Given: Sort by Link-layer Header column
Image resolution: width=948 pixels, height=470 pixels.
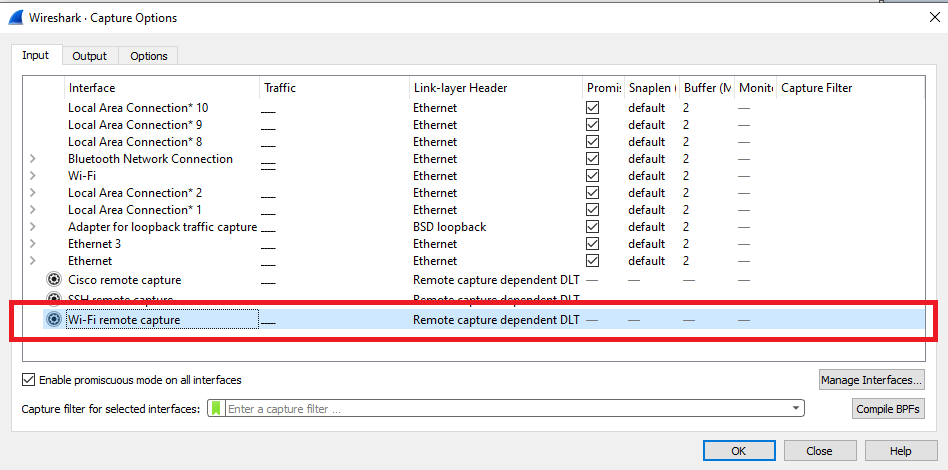Looking at the screenshot, I should (x=496, y=88).
